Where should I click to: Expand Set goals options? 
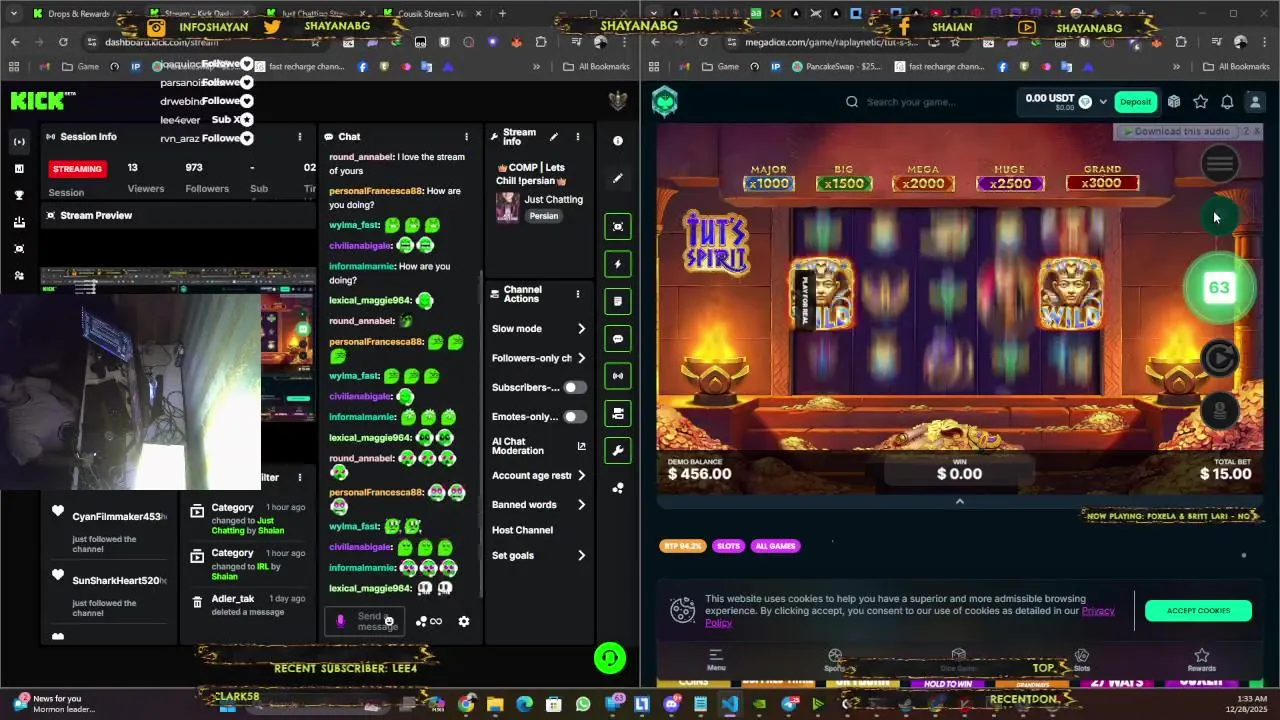click(x=581, y=556)
